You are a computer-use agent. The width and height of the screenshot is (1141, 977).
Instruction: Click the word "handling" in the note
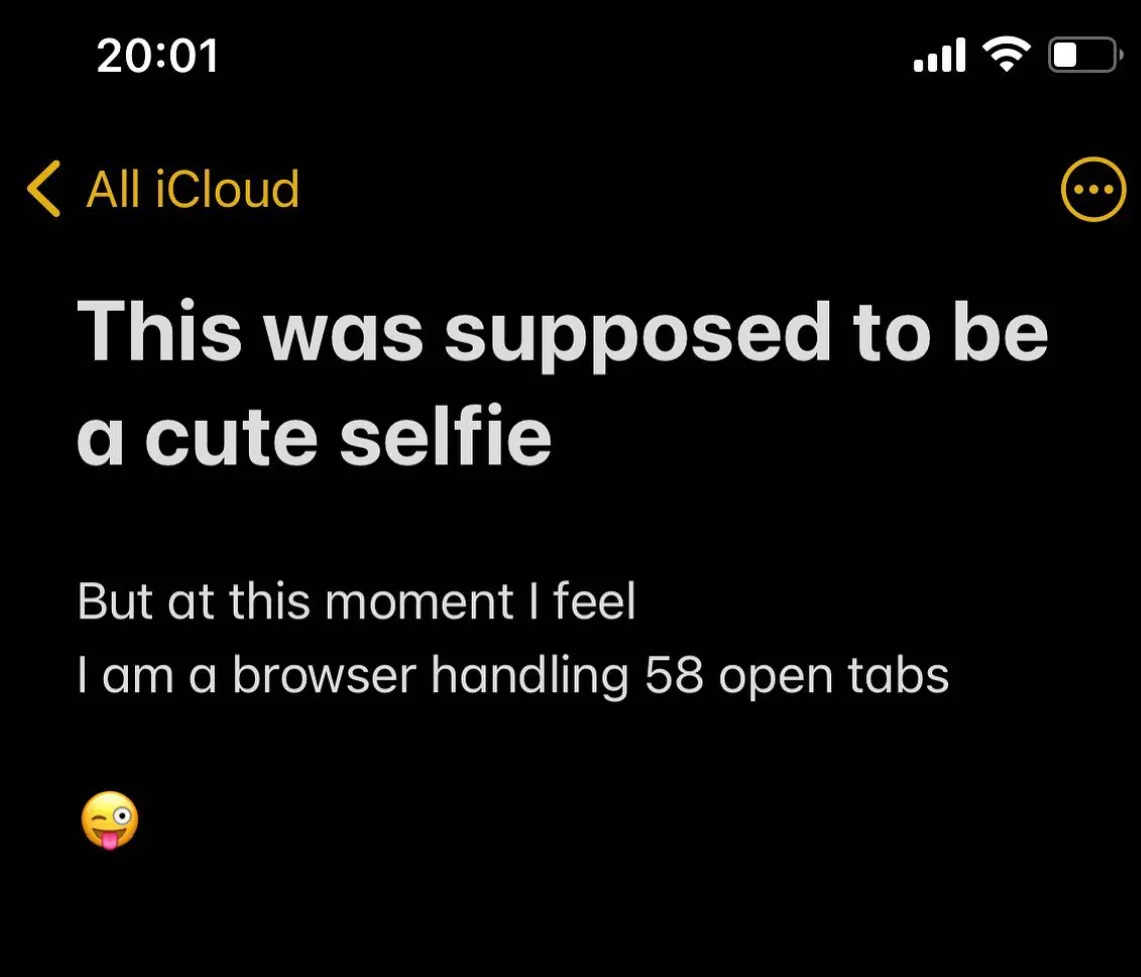pos(530,677)
